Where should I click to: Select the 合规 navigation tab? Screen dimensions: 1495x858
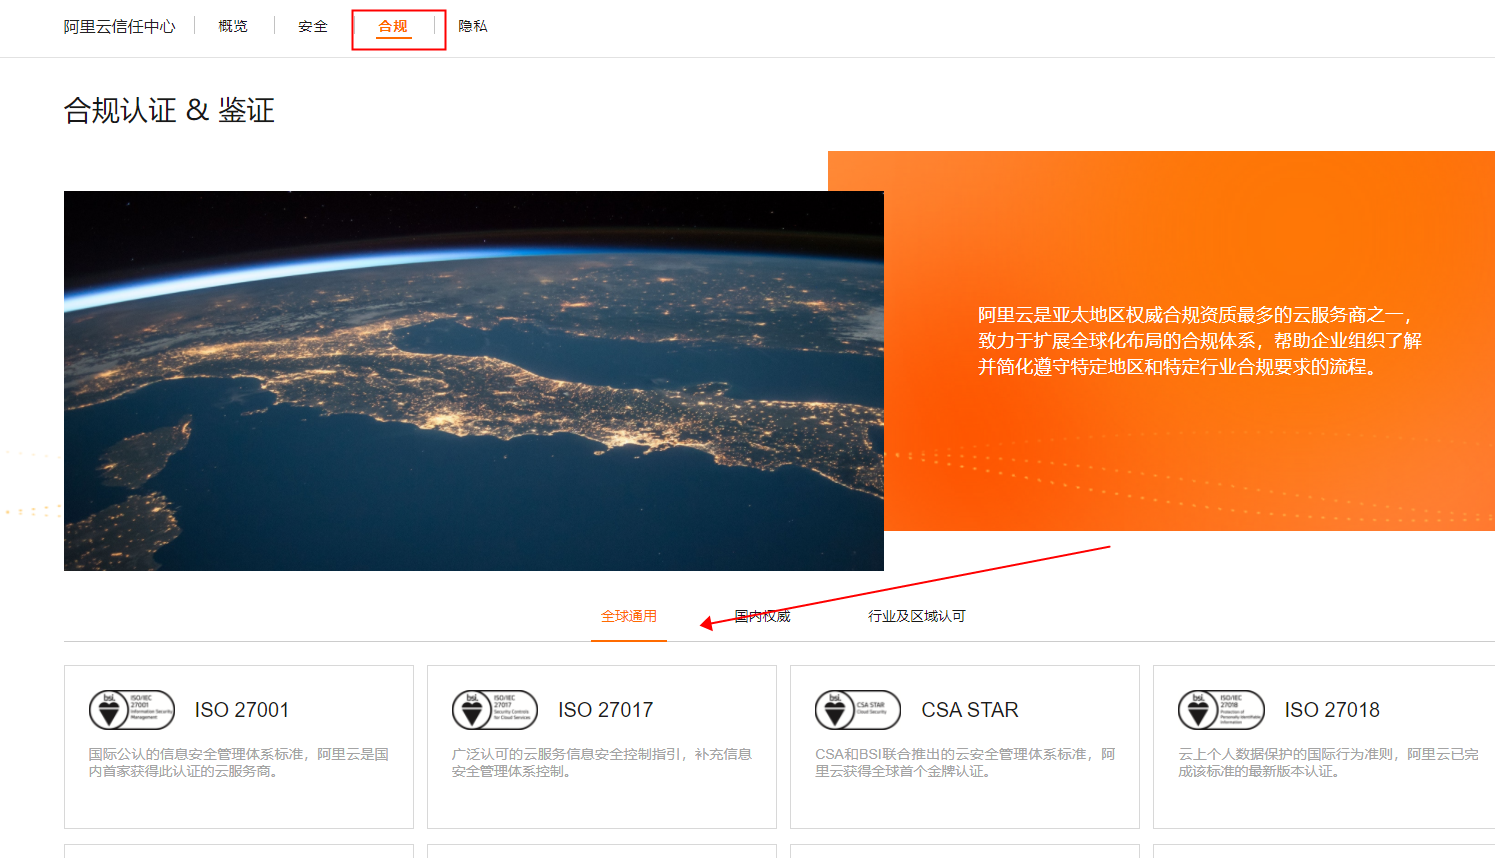point(393,26)
